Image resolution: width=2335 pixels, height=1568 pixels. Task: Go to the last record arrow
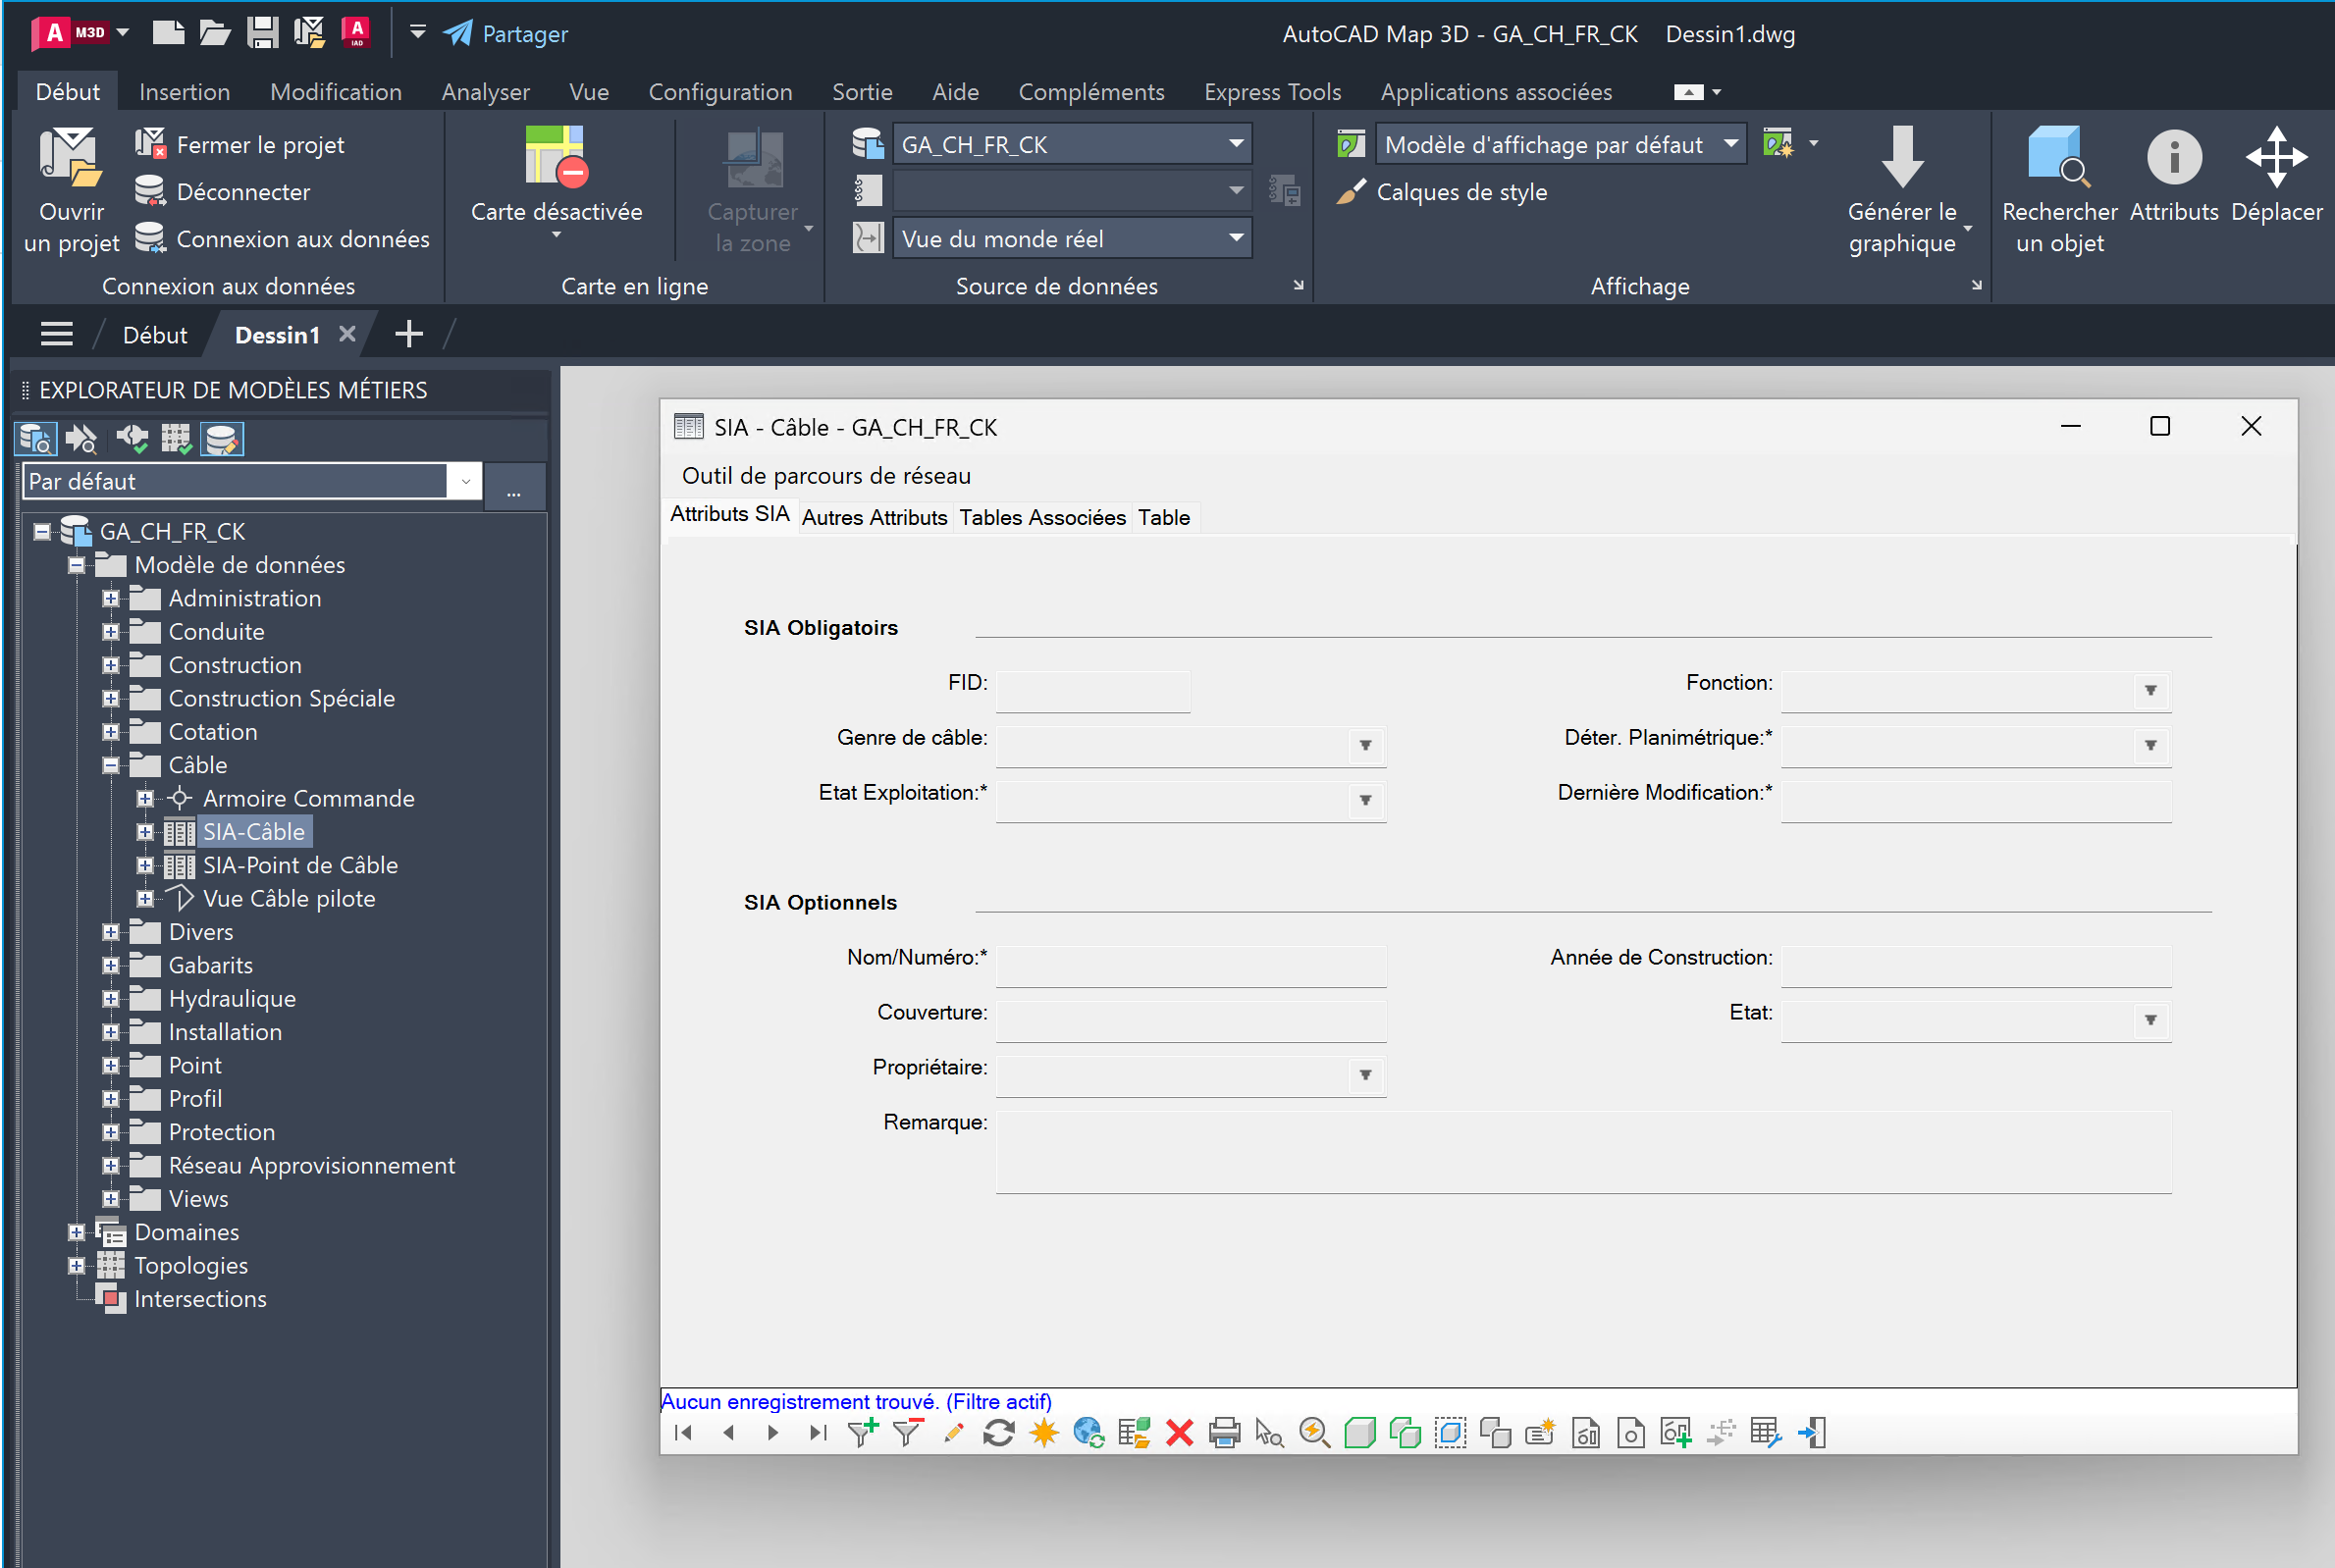pyautogui.click(x=817, y=1433)
